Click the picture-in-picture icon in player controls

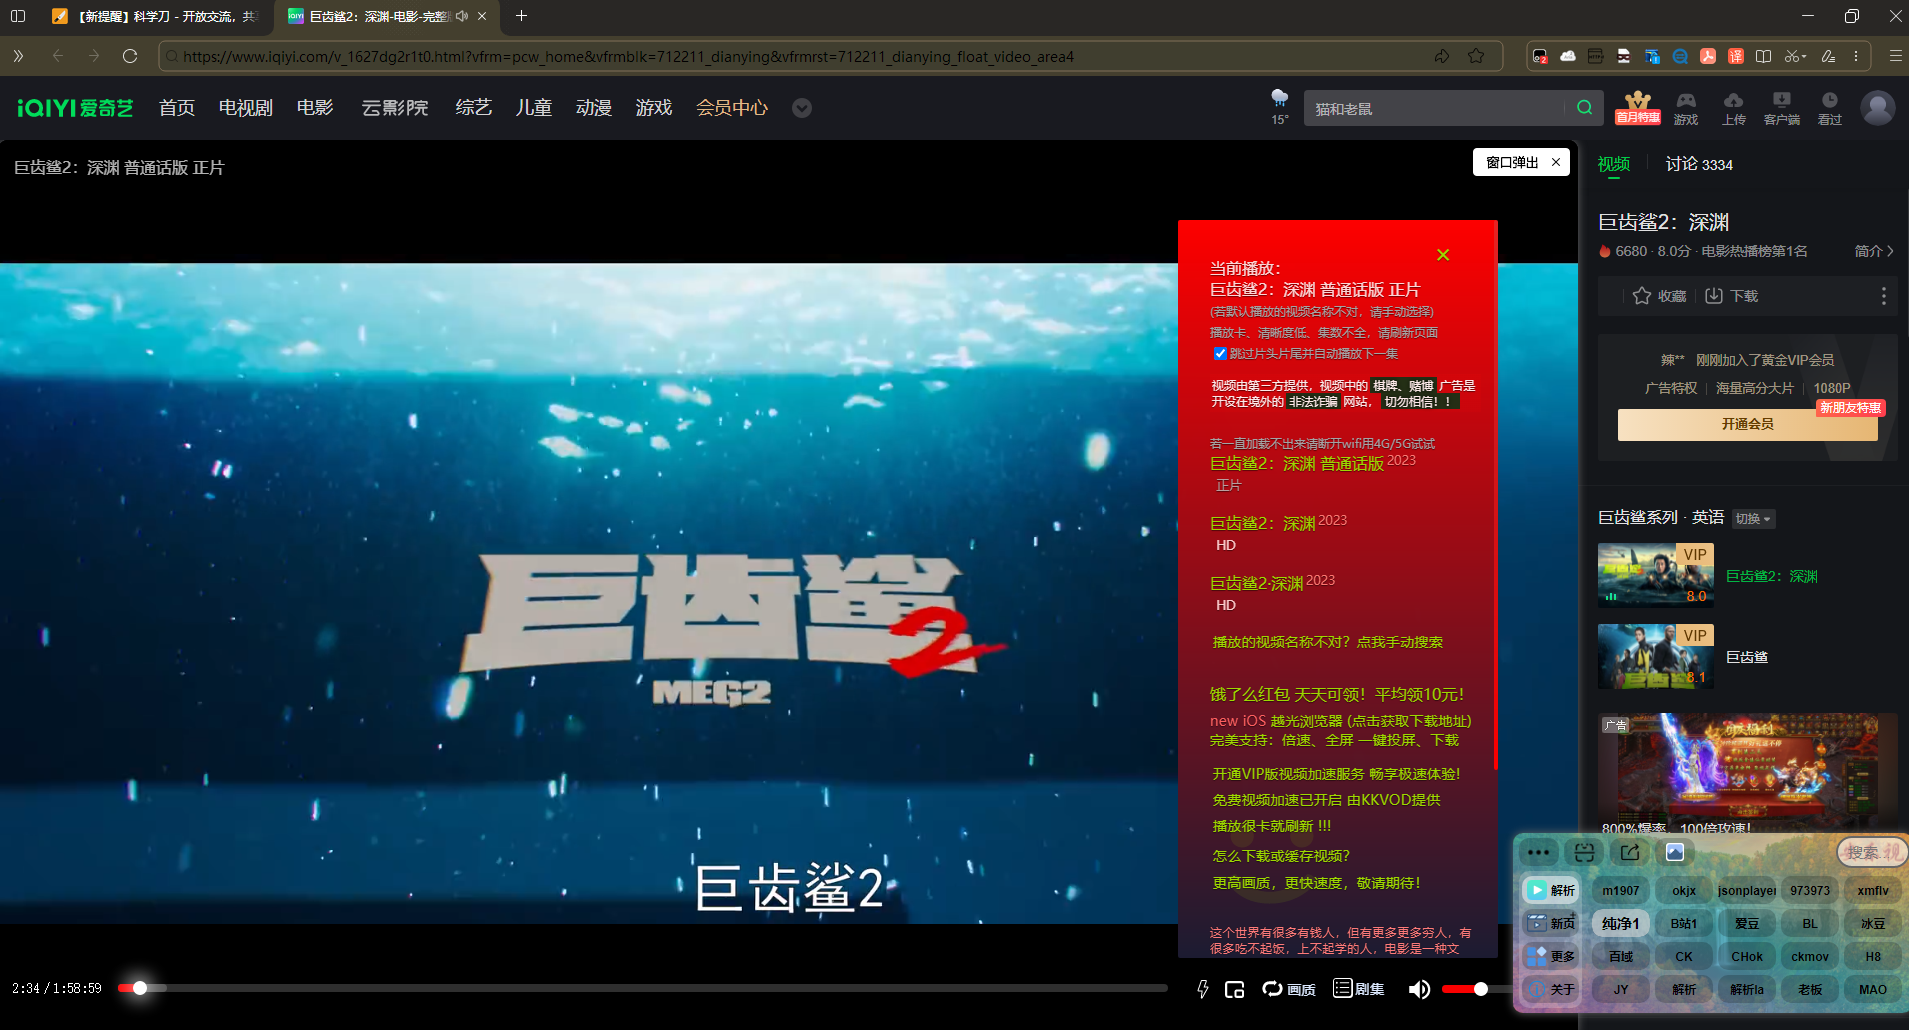coord(1235,988)
